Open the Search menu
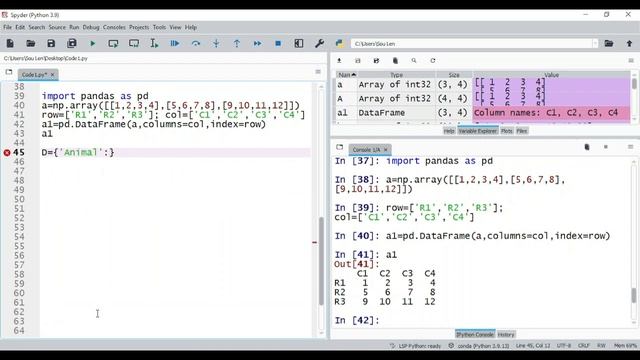Image resolution: width=640 pixels, height=360 pixels. pyautogui.click(x=37, y=27)
